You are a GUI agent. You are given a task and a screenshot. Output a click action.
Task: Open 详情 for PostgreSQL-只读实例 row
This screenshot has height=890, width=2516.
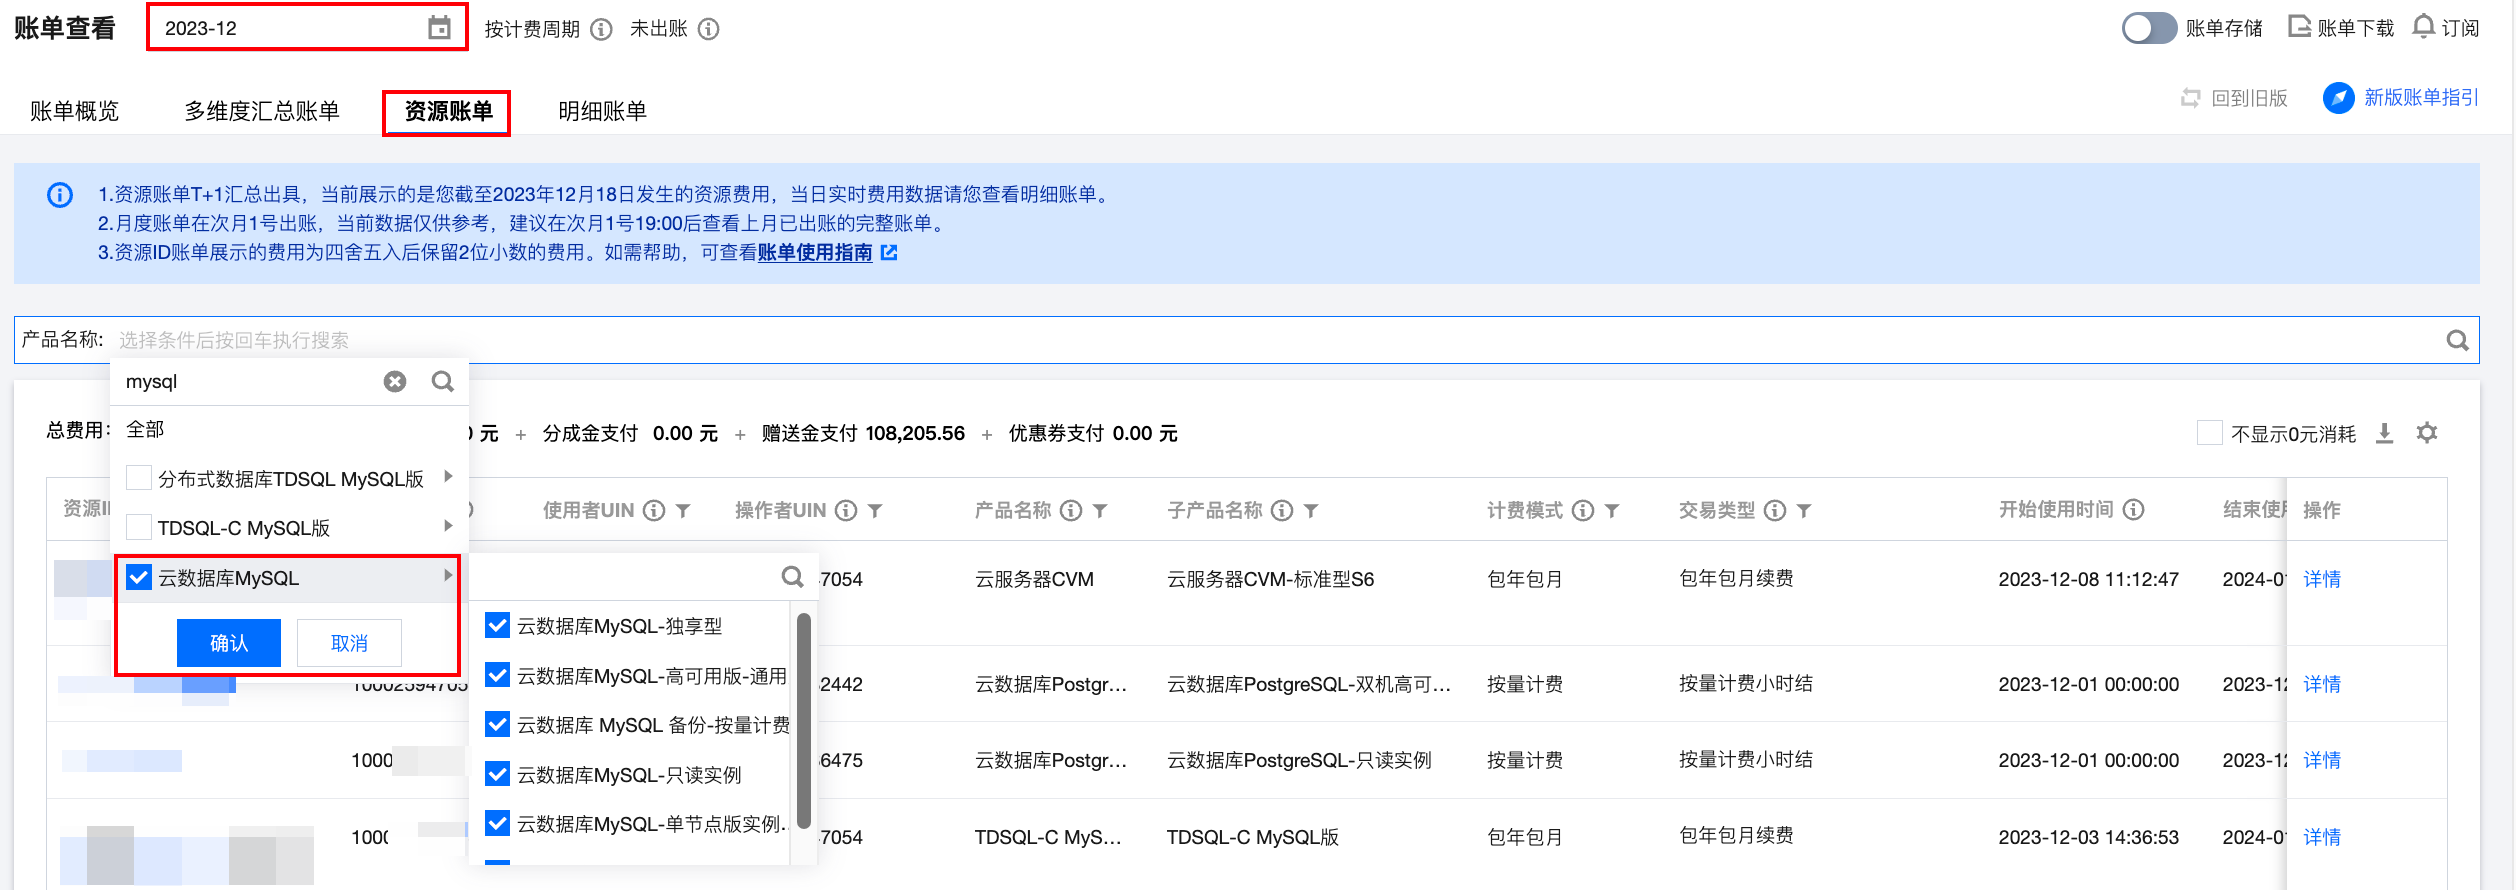(x=2322, y=760)
